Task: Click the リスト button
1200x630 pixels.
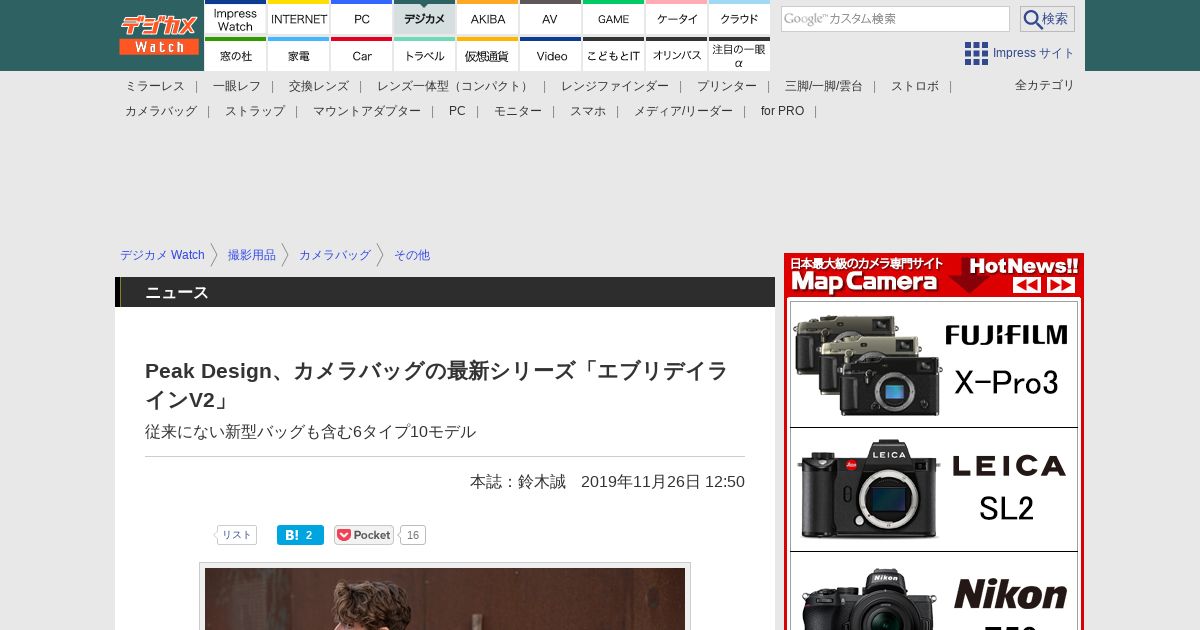Action: 236,535
